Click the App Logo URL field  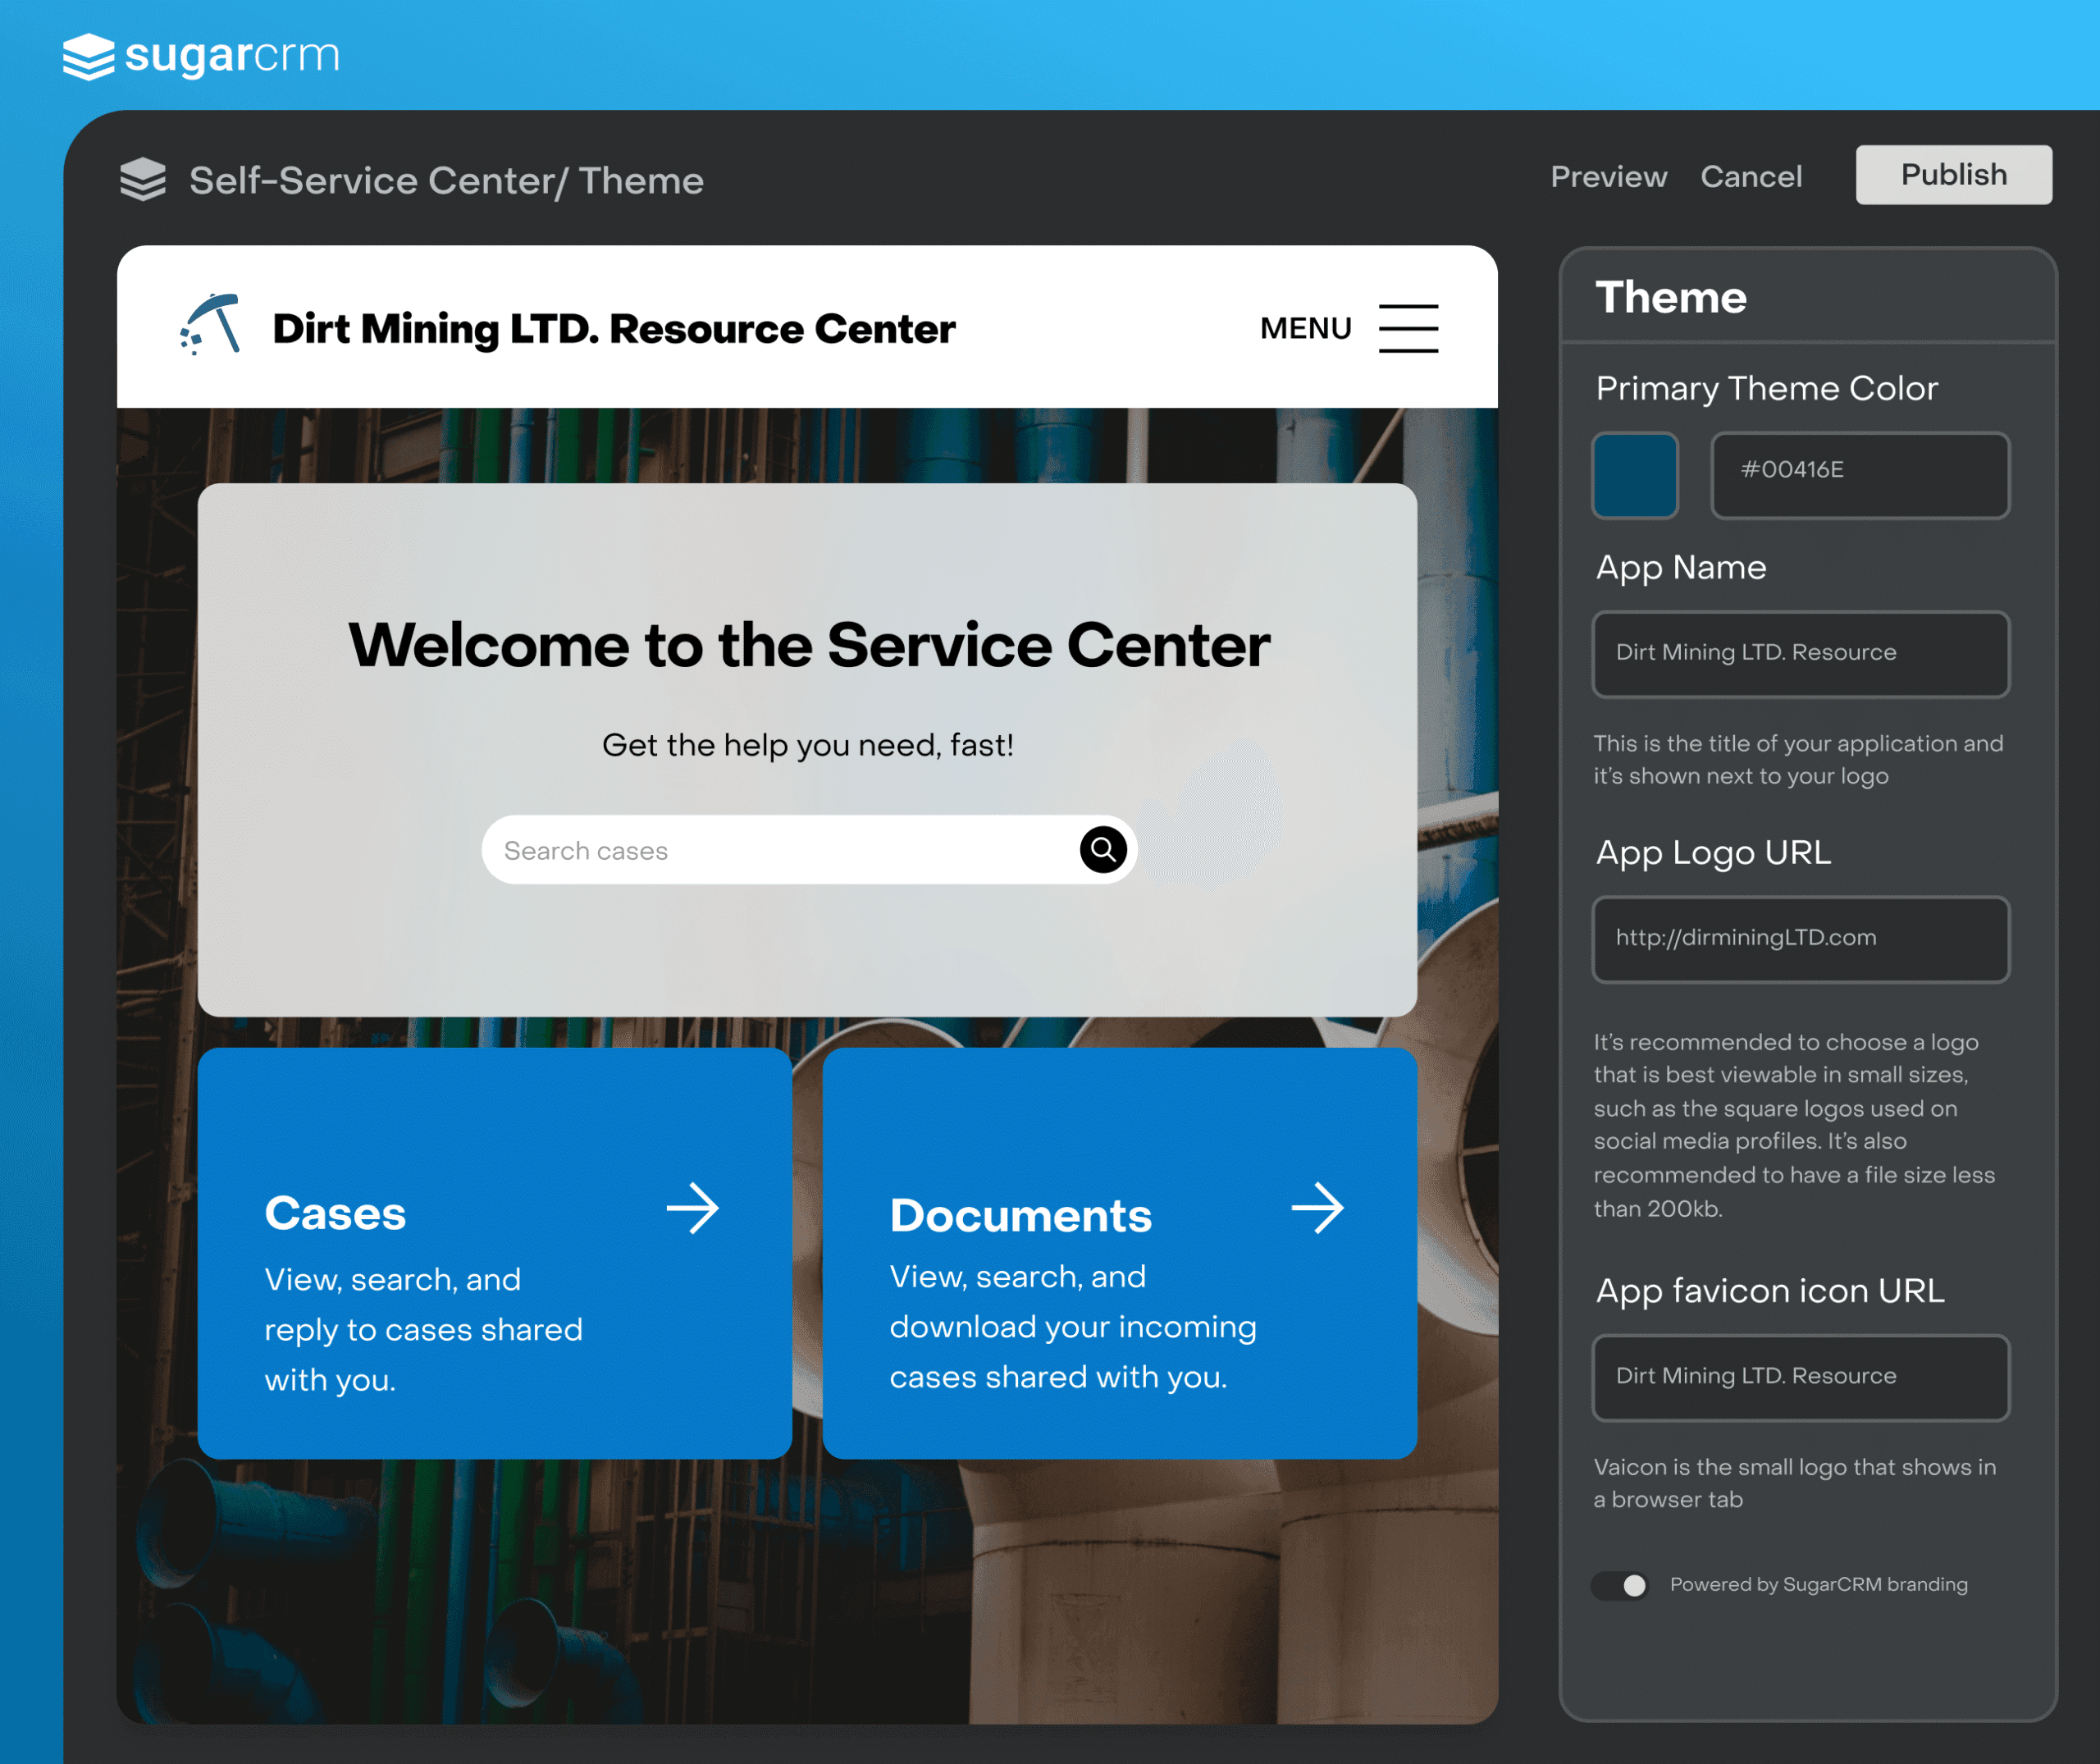1800,939
